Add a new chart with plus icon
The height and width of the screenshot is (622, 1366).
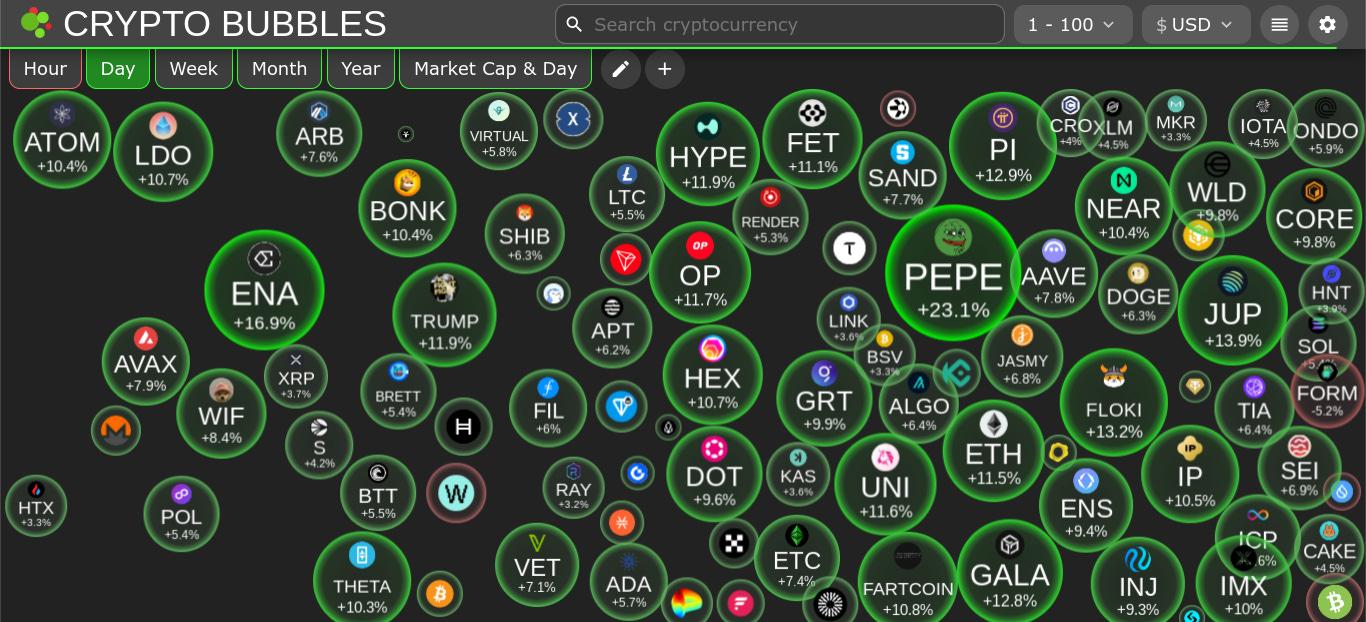click(x=665, y=69)
